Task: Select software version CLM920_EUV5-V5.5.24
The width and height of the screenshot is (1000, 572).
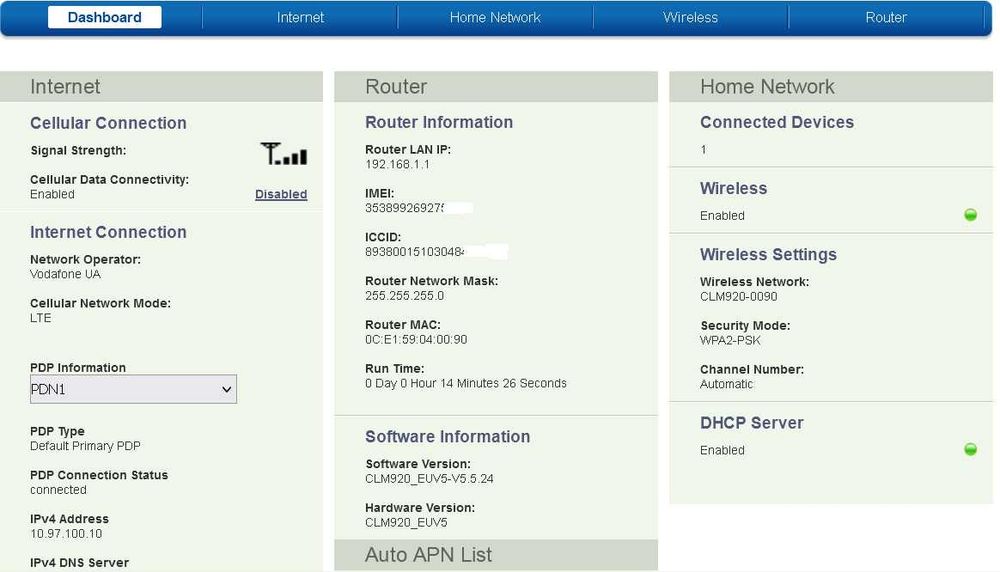Action: [429, 479]
